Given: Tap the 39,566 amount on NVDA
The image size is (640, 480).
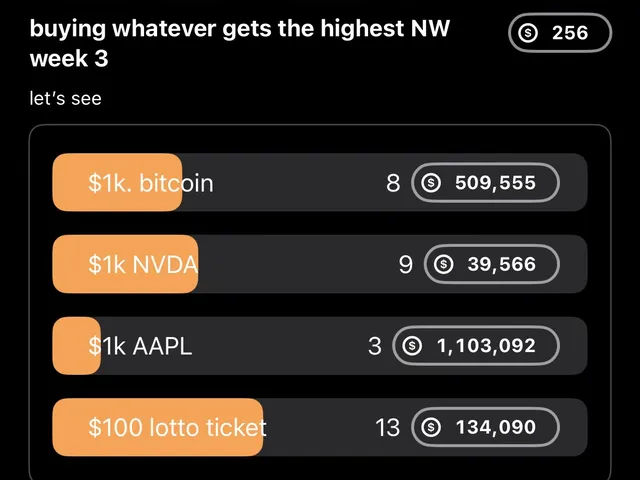Looking at the screenshot, I should click(x=501, y=264).
